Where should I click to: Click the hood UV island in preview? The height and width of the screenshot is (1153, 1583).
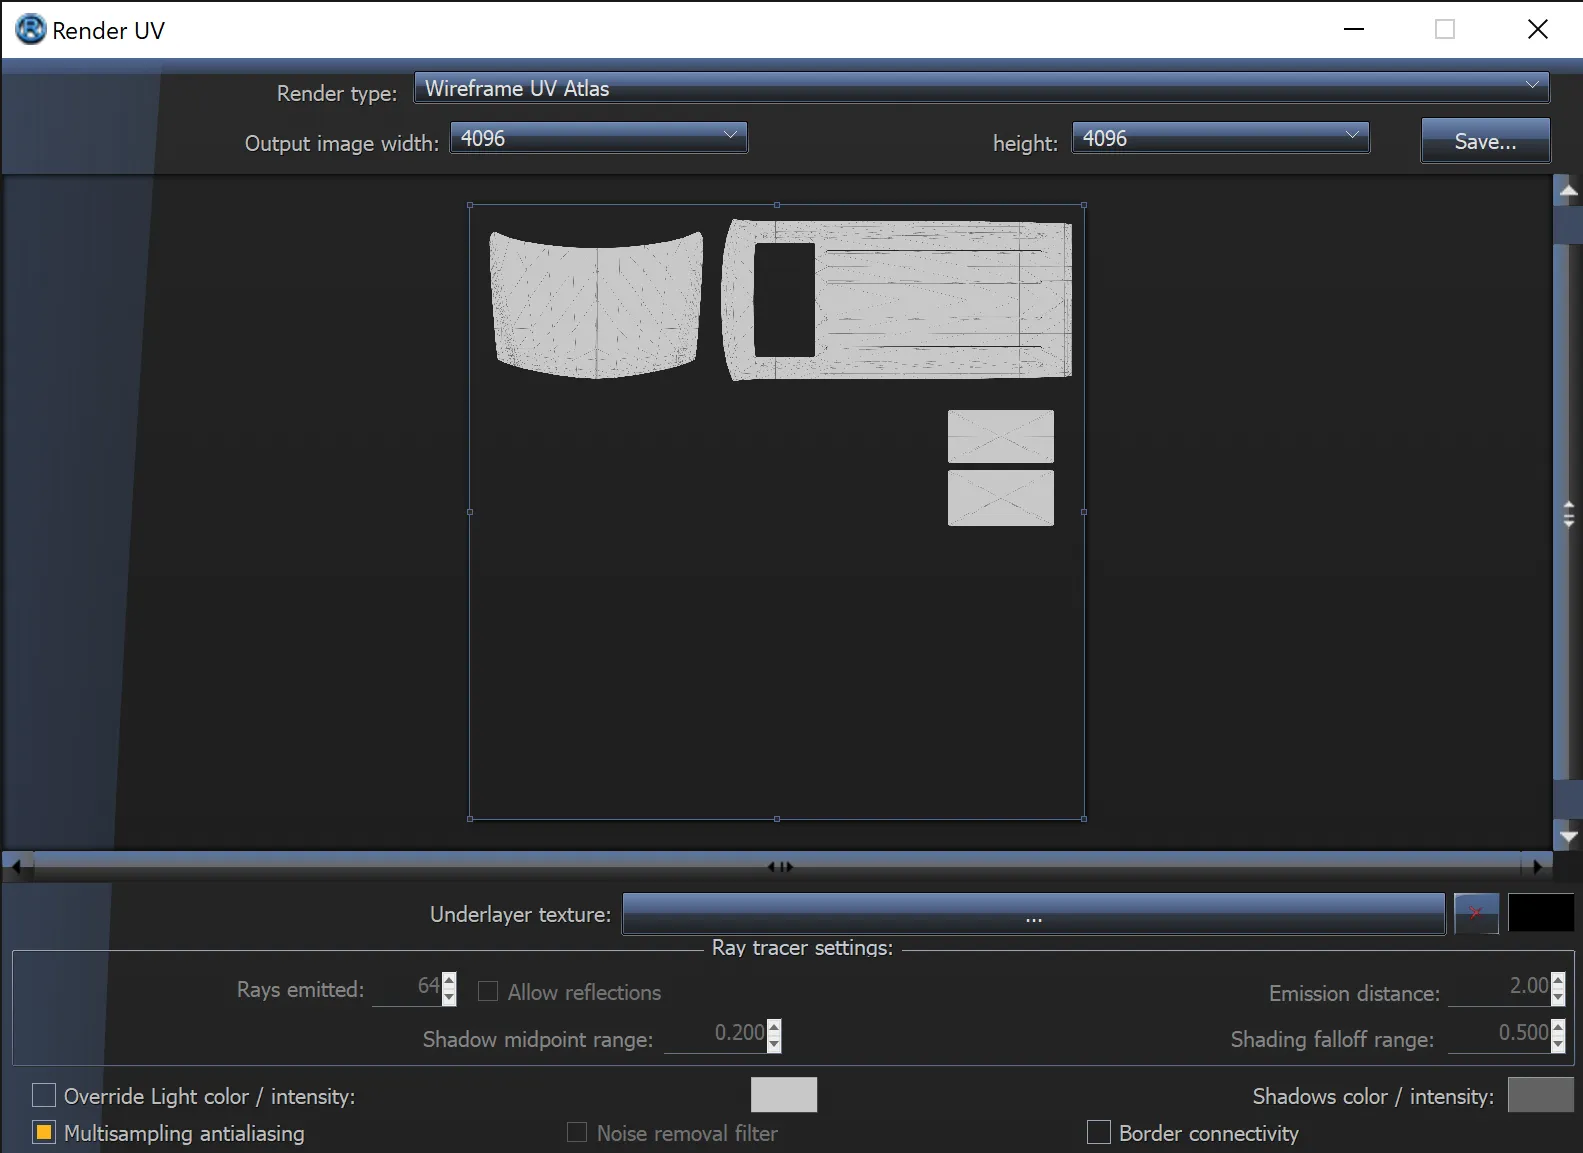596,305
